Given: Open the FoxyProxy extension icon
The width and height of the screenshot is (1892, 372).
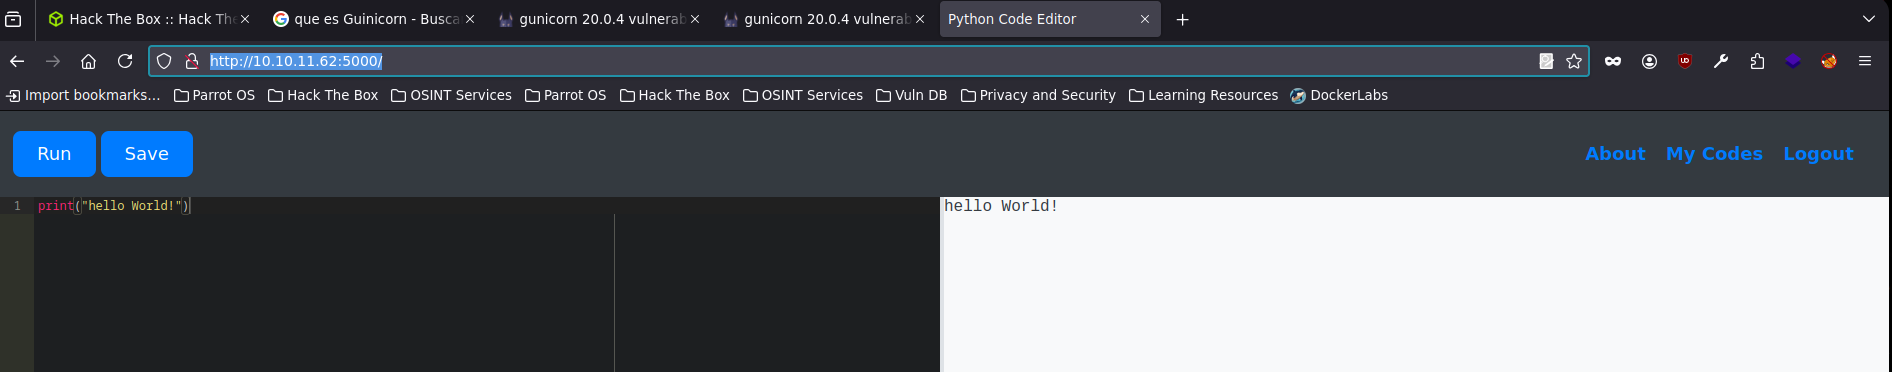Looking at the screenshot, I should [x=1829, y=61].
